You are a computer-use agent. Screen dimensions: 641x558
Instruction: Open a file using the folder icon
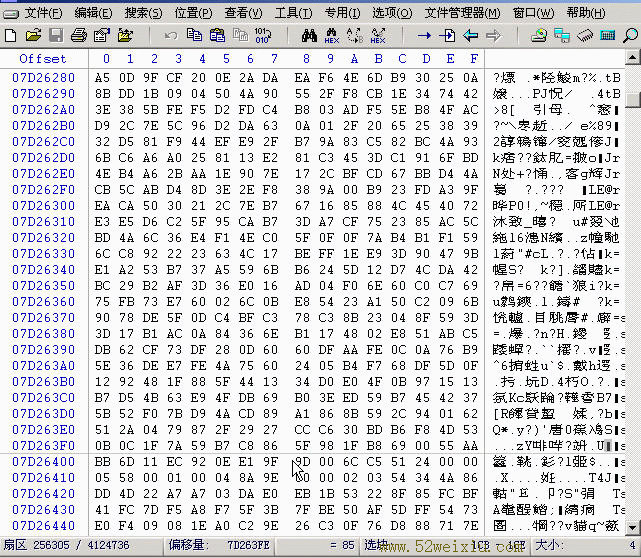(x=34, y=36)
